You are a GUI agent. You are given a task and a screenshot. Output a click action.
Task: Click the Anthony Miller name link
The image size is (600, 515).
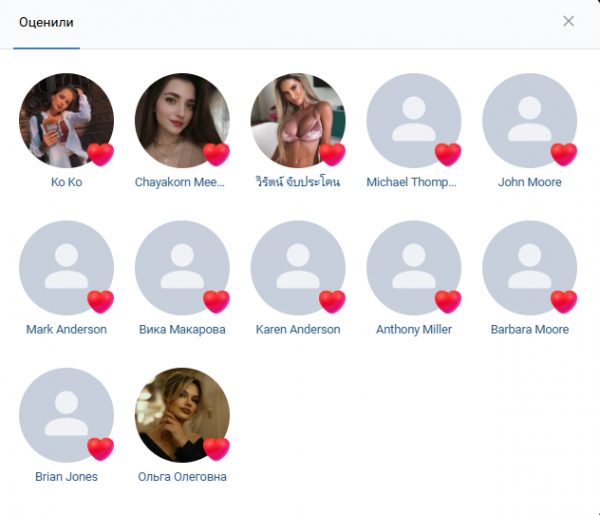click(x=414, y=329)
